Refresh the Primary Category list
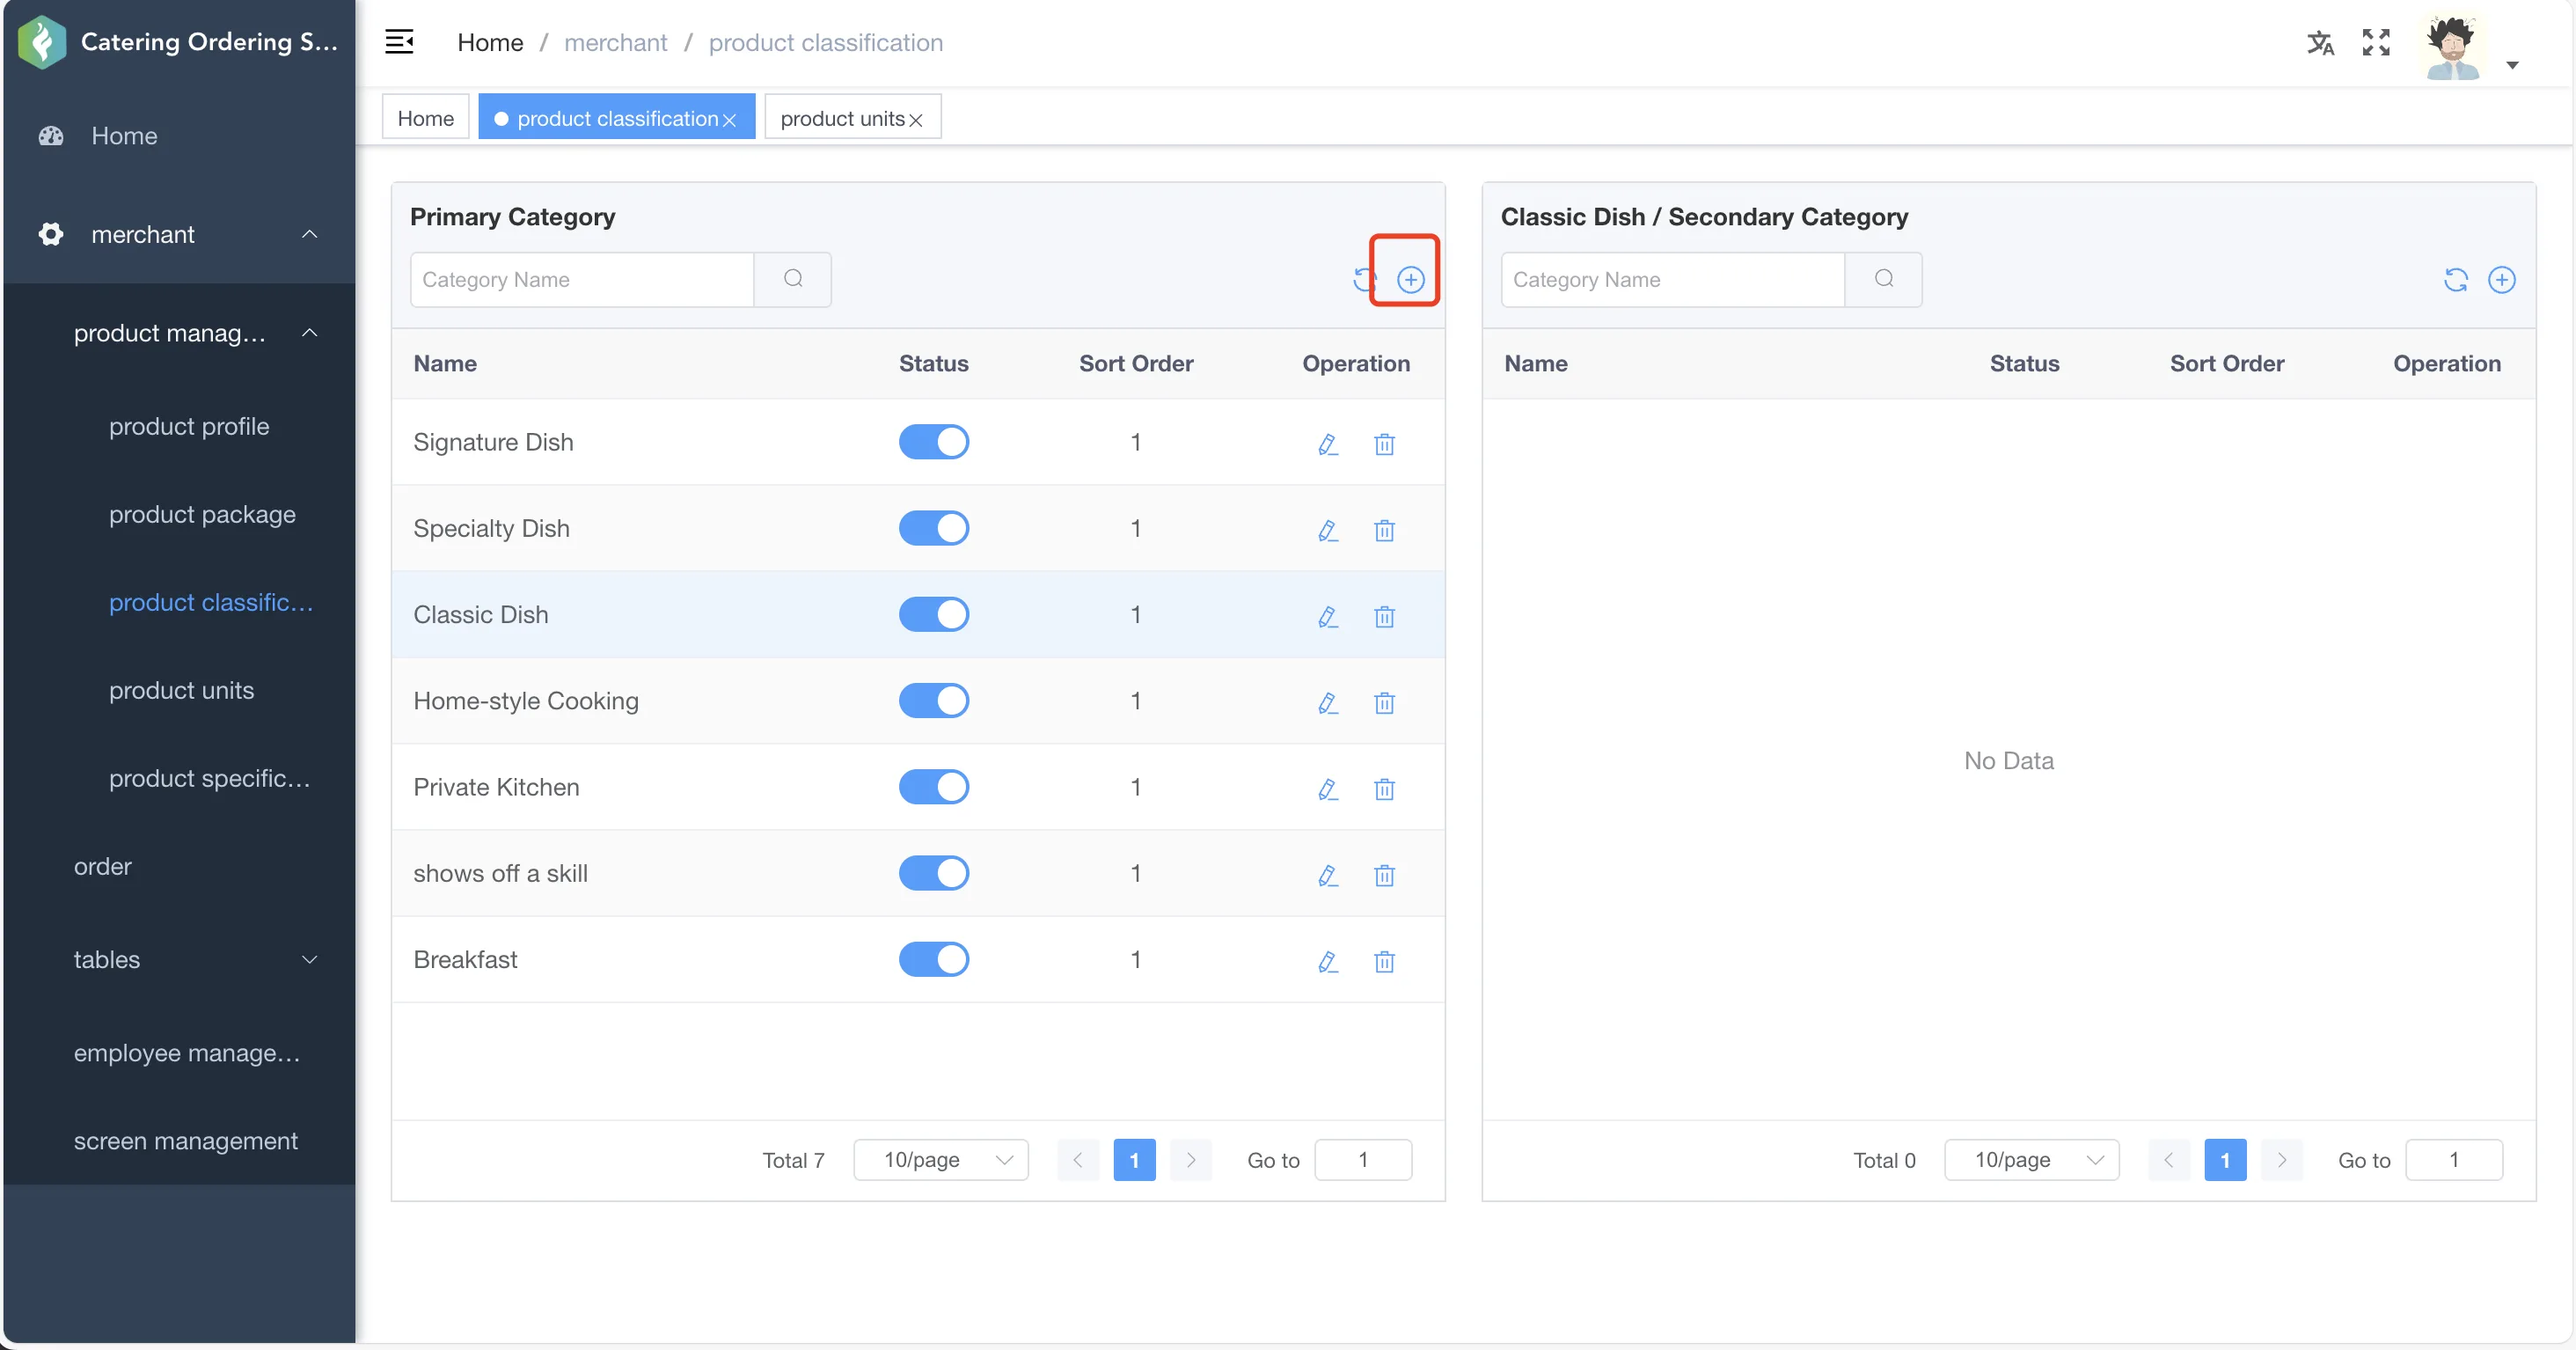Screen dimensions: 2576x1350 [1364, 279]
